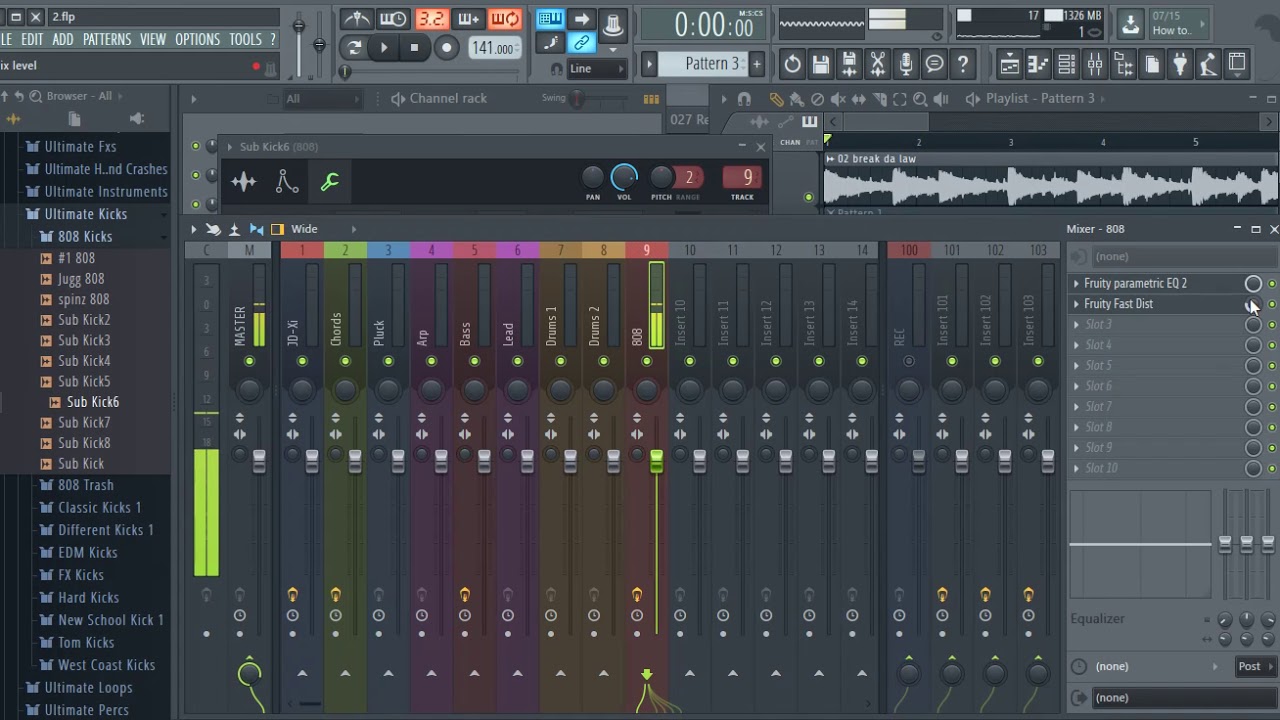Open the TOOLS menu
The height and width of the screenshot is (720, 1280).
pyautogui.click(x=245, y=39)
